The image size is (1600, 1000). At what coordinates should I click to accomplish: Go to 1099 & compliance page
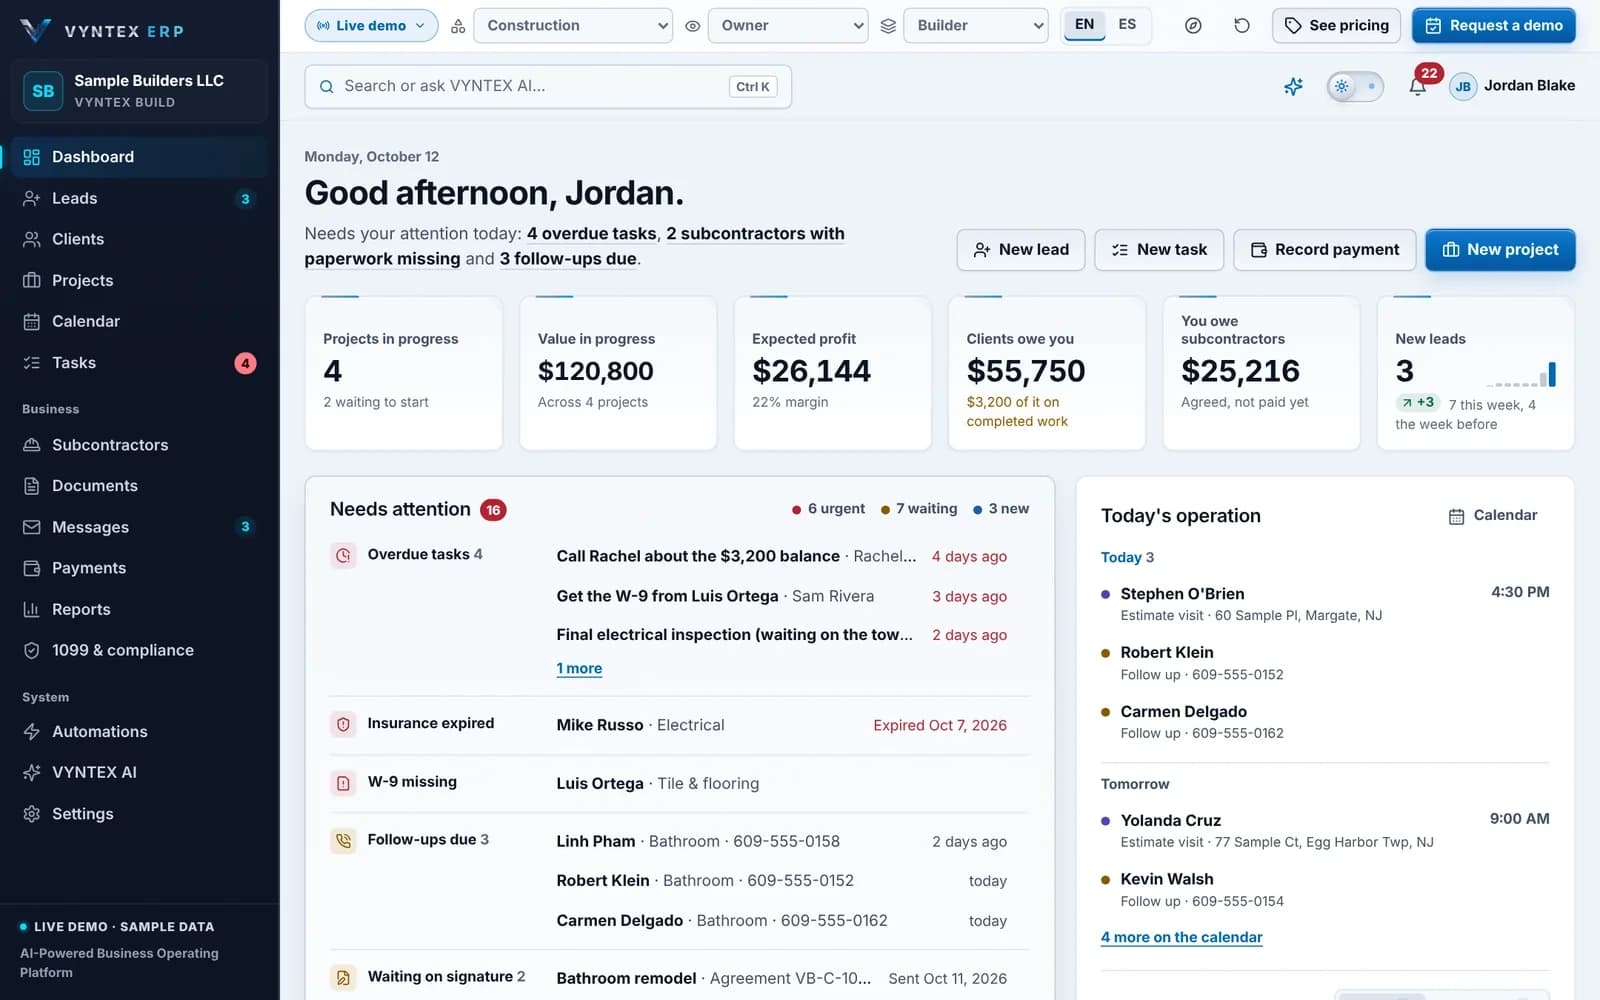(139, 650)
